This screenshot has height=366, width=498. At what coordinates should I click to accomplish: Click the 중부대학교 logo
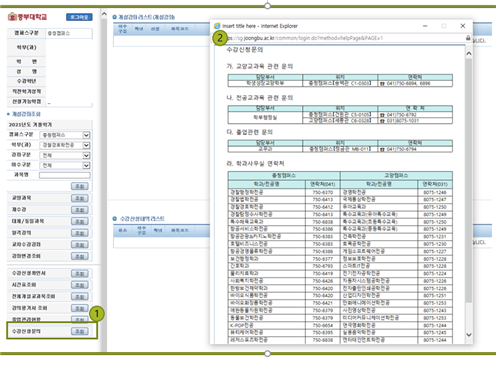pos(27,17)
